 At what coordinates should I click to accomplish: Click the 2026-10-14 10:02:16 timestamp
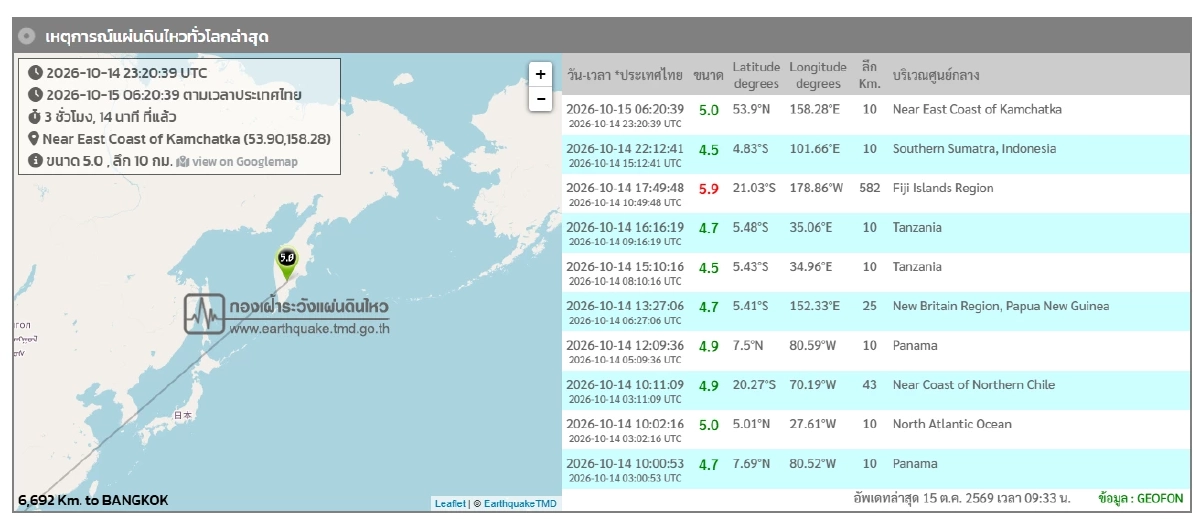[625, 424]
